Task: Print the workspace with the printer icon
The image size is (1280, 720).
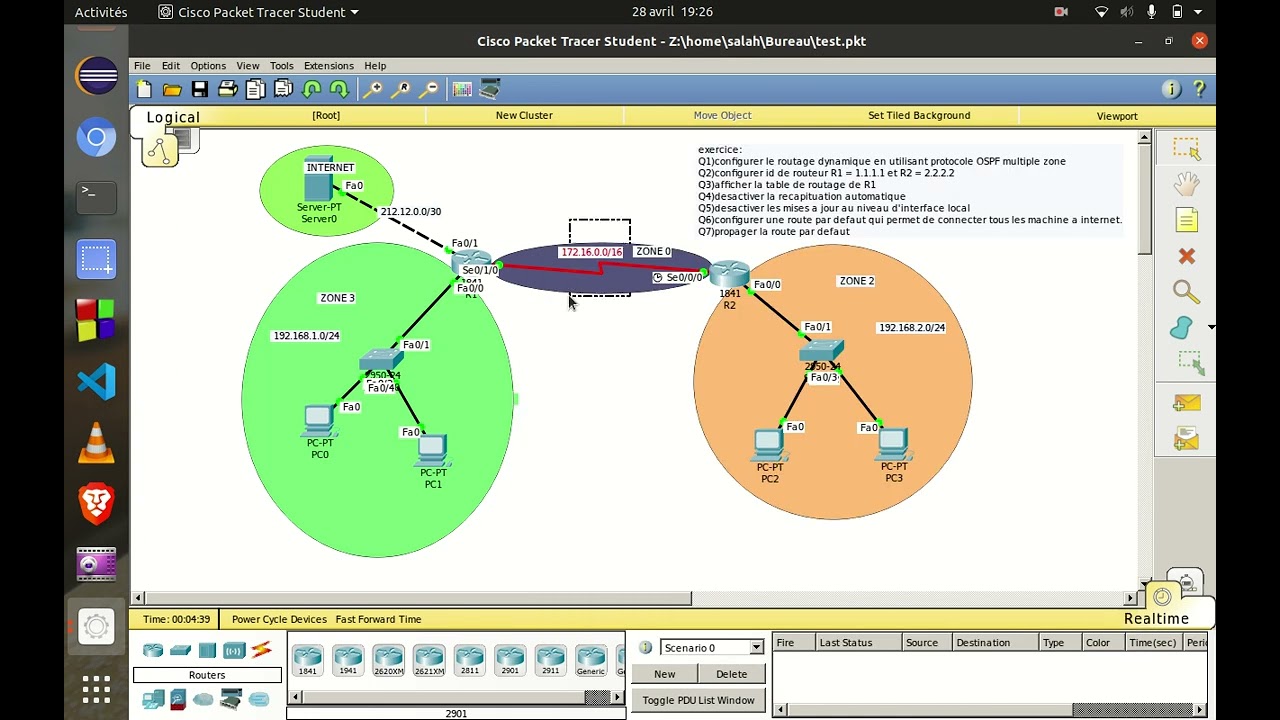Action: [x=228, y=89]
